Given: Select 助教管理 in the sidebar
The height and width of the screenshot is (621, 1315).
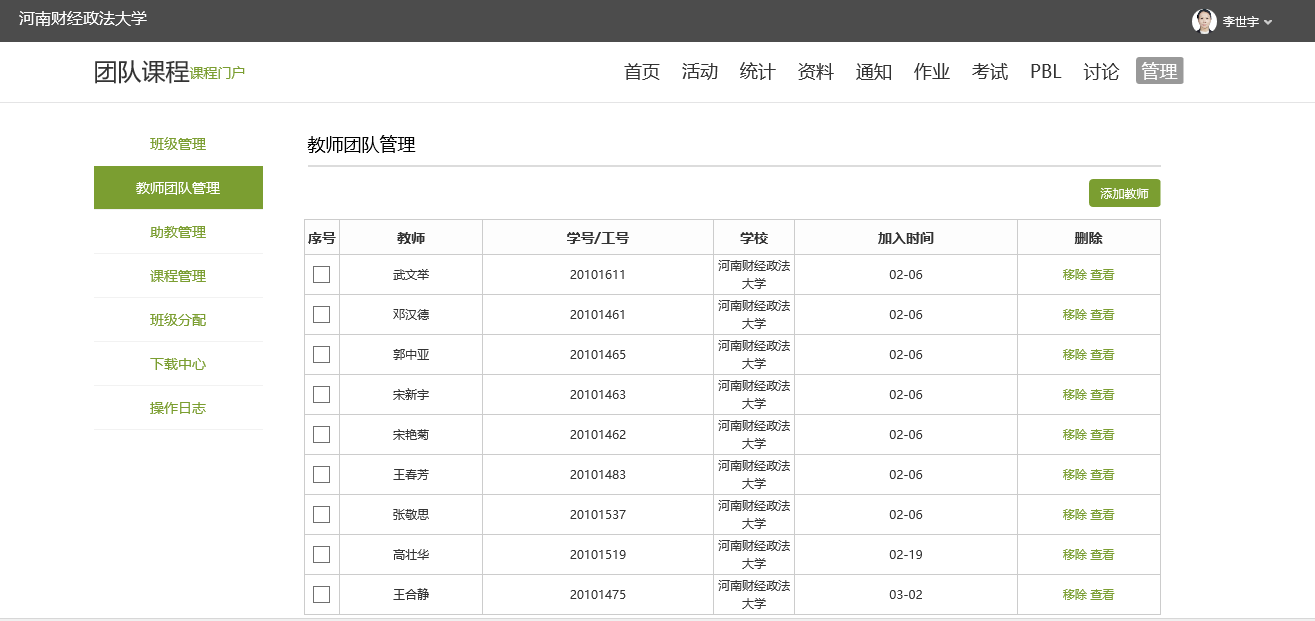Looking at the screenshot, I should [x=178, y=232].
